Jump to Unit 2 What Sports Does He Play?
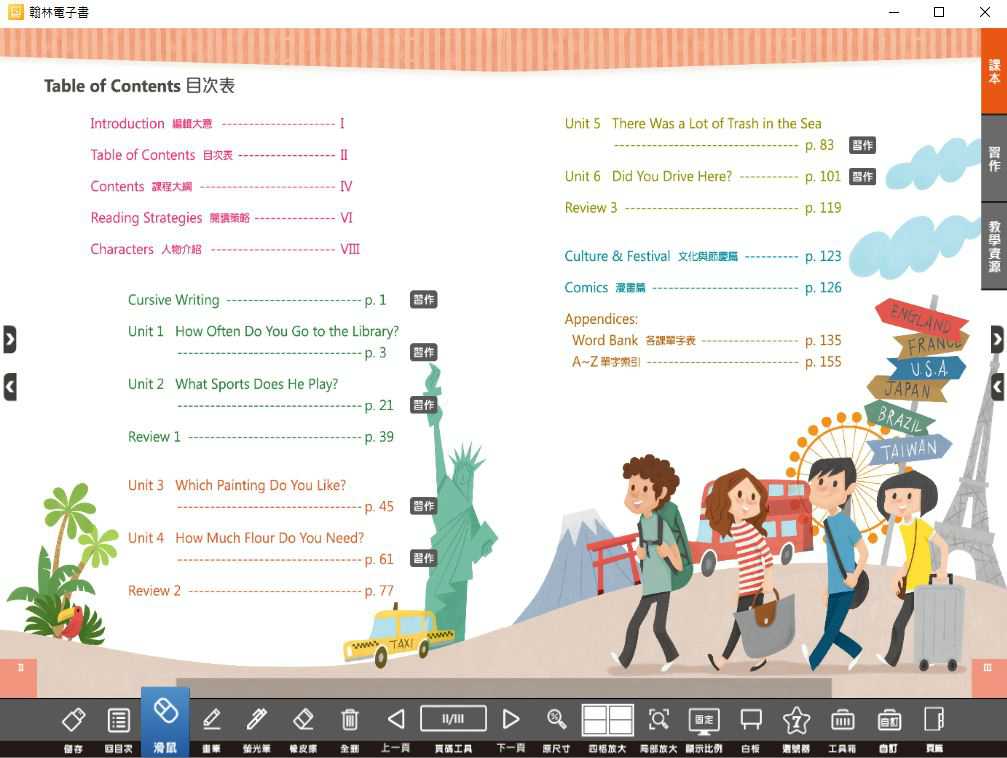1007x758 pixels. point(233,384)
